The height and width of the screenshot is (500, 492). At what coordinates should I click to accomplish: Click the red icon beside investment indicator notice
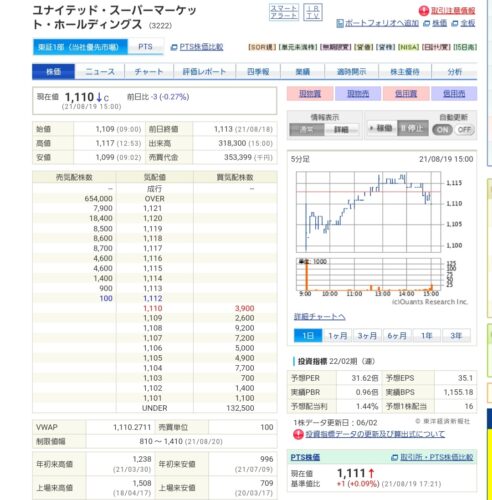pyautogui.click(x=298, y=434)
